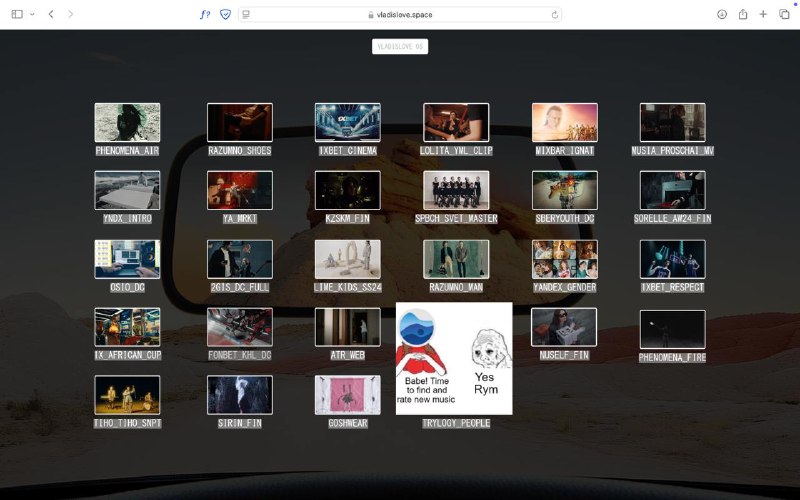Click the YA_MRKT label text
The height and width of the screenshot is (500, 800).
click(240, 219)
